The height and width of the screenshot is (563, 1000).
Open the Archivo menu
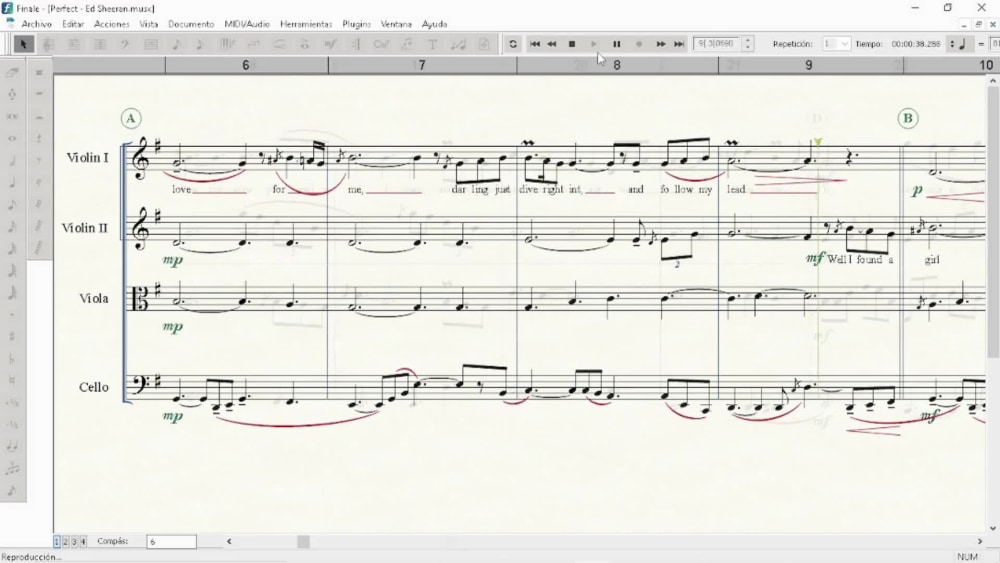coord(37,24)
